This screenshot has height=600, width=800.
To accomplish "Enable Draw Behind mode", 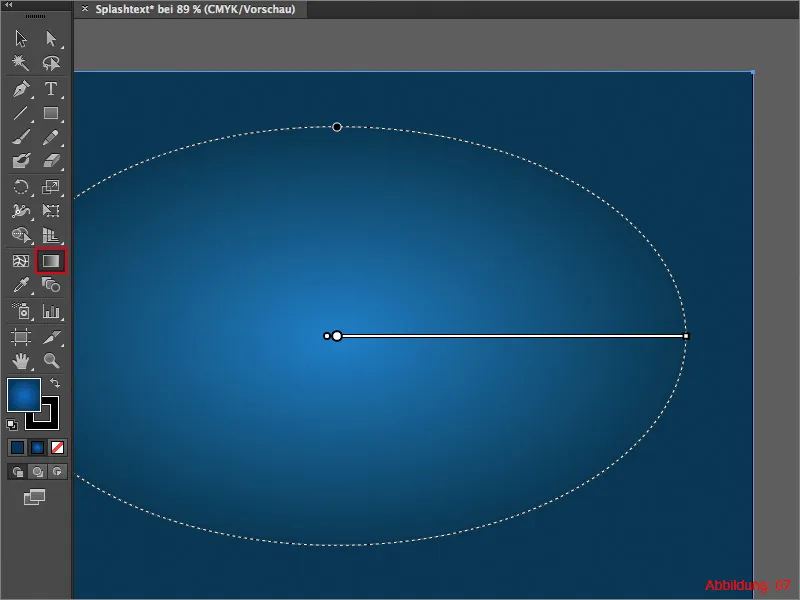I will (37, 472).
